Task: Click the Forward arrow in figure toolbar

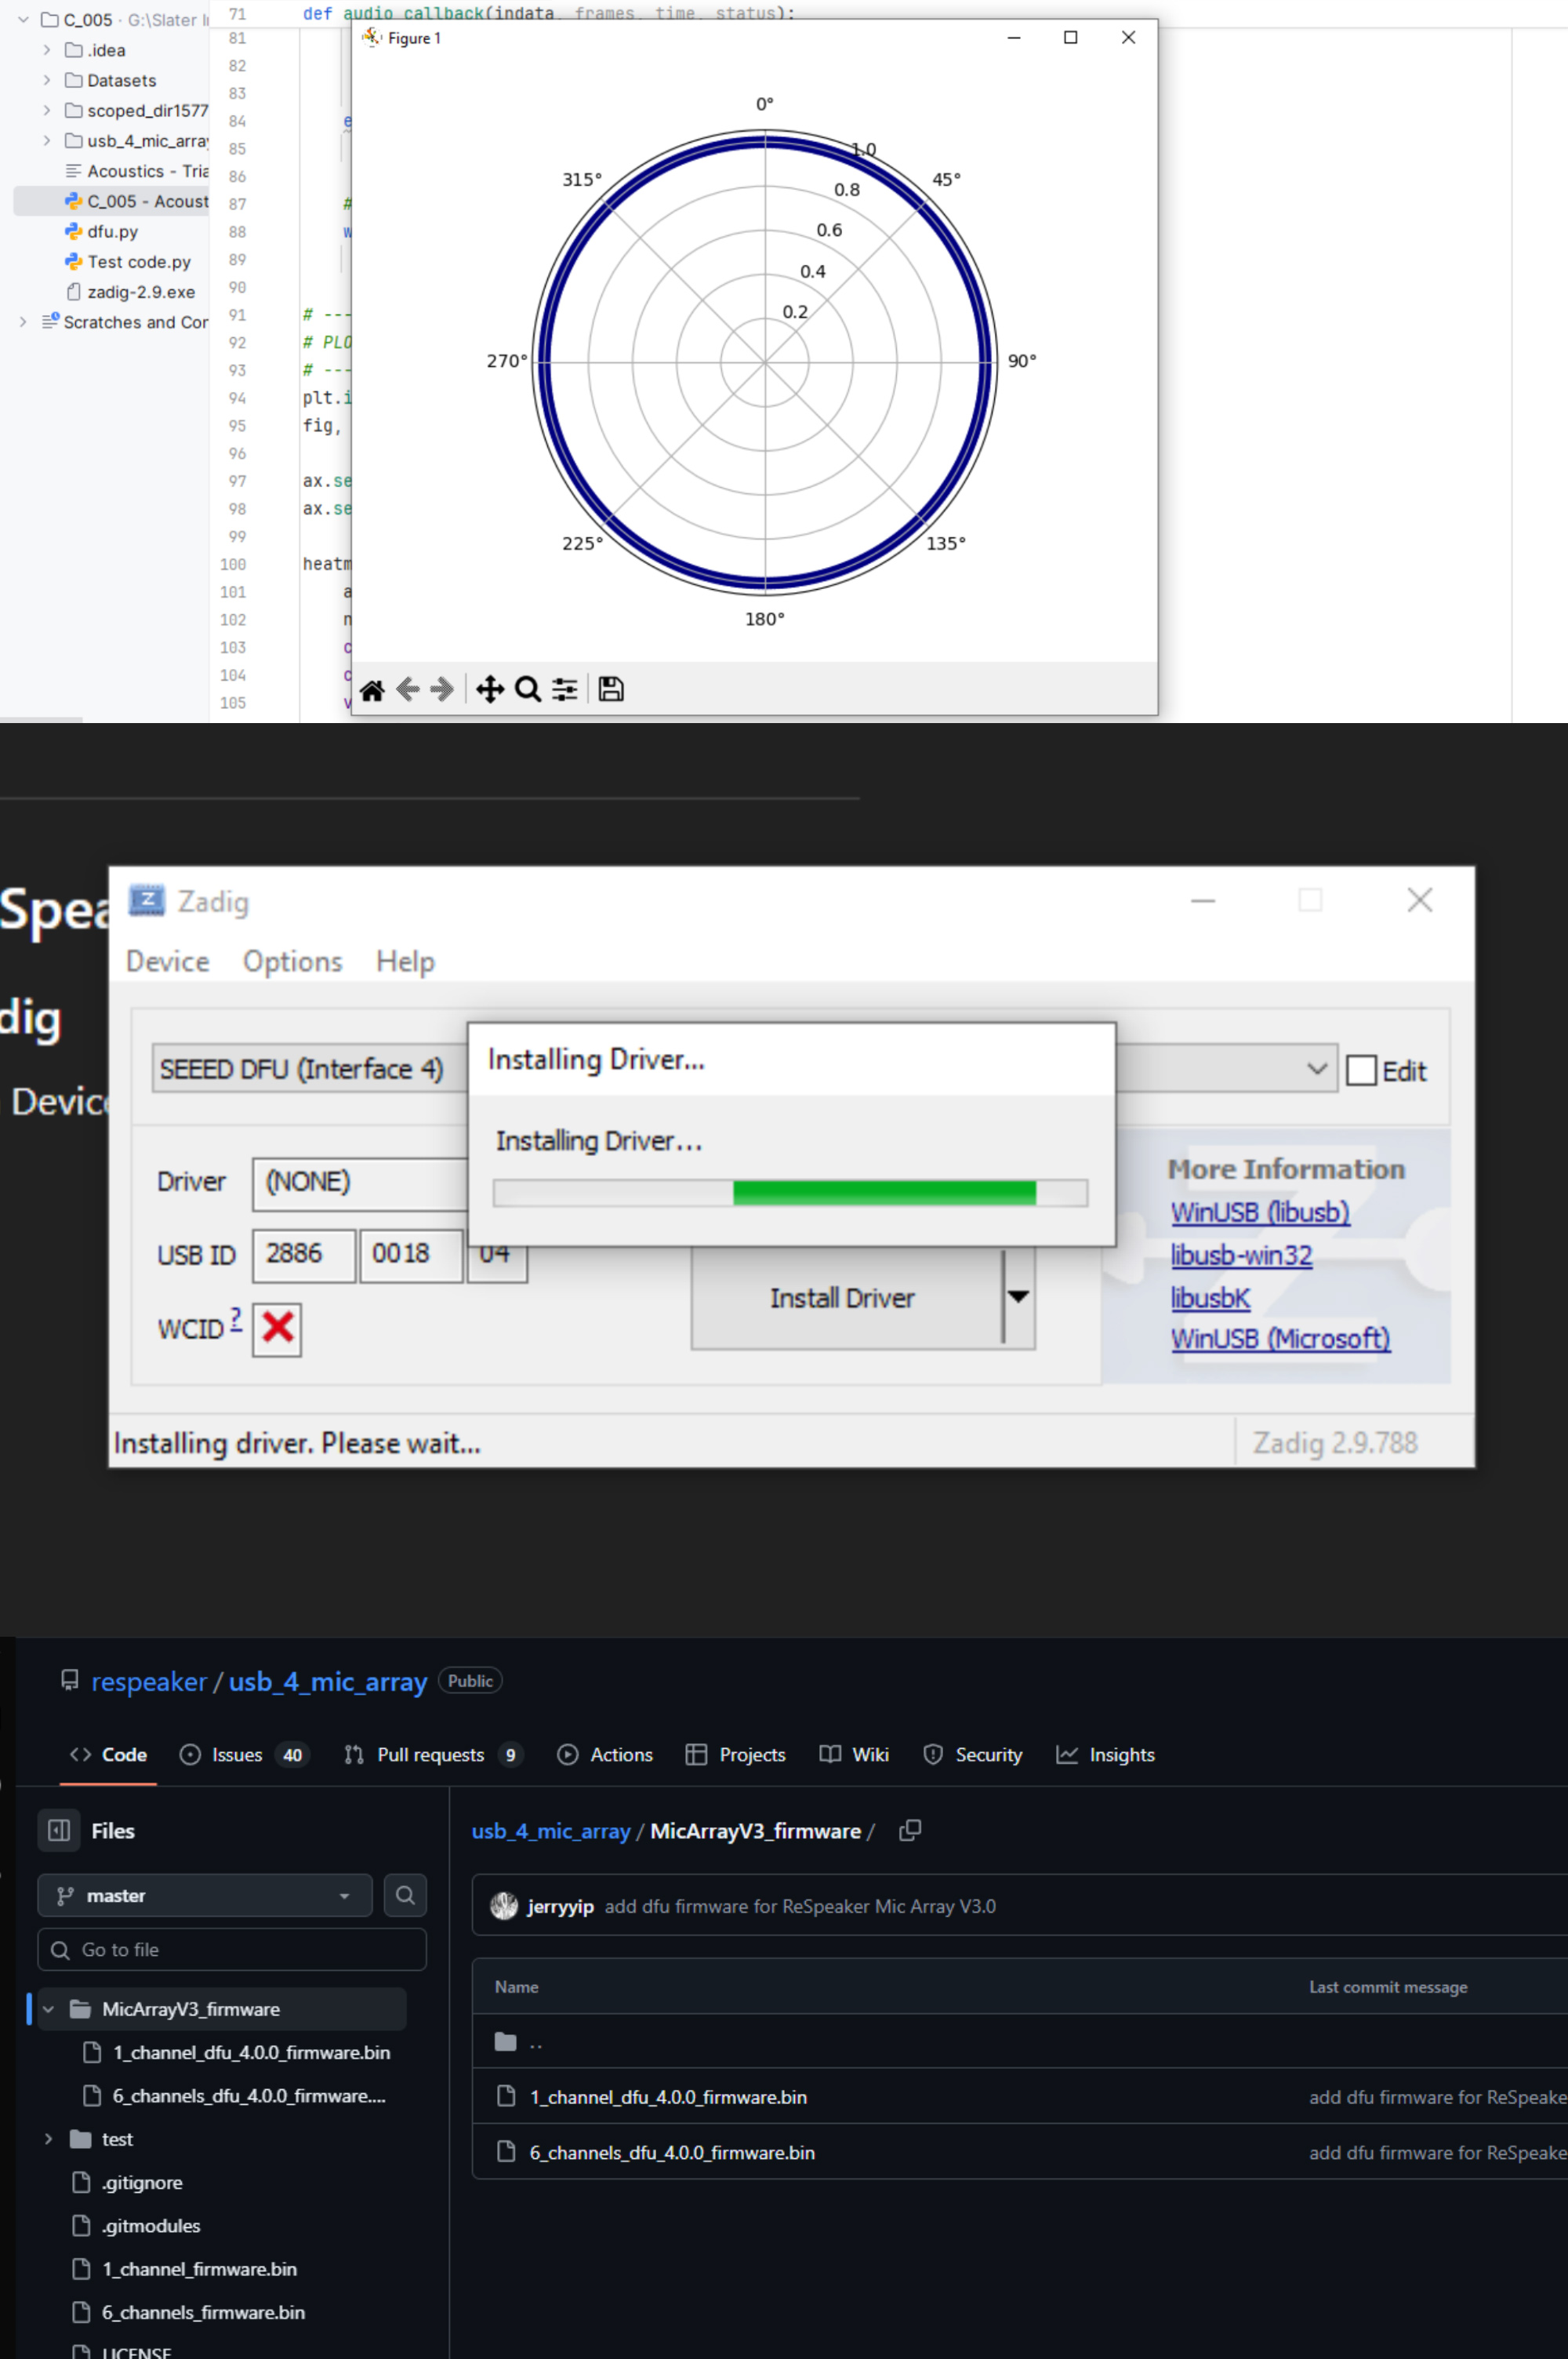Action: (x=442, y=690)
